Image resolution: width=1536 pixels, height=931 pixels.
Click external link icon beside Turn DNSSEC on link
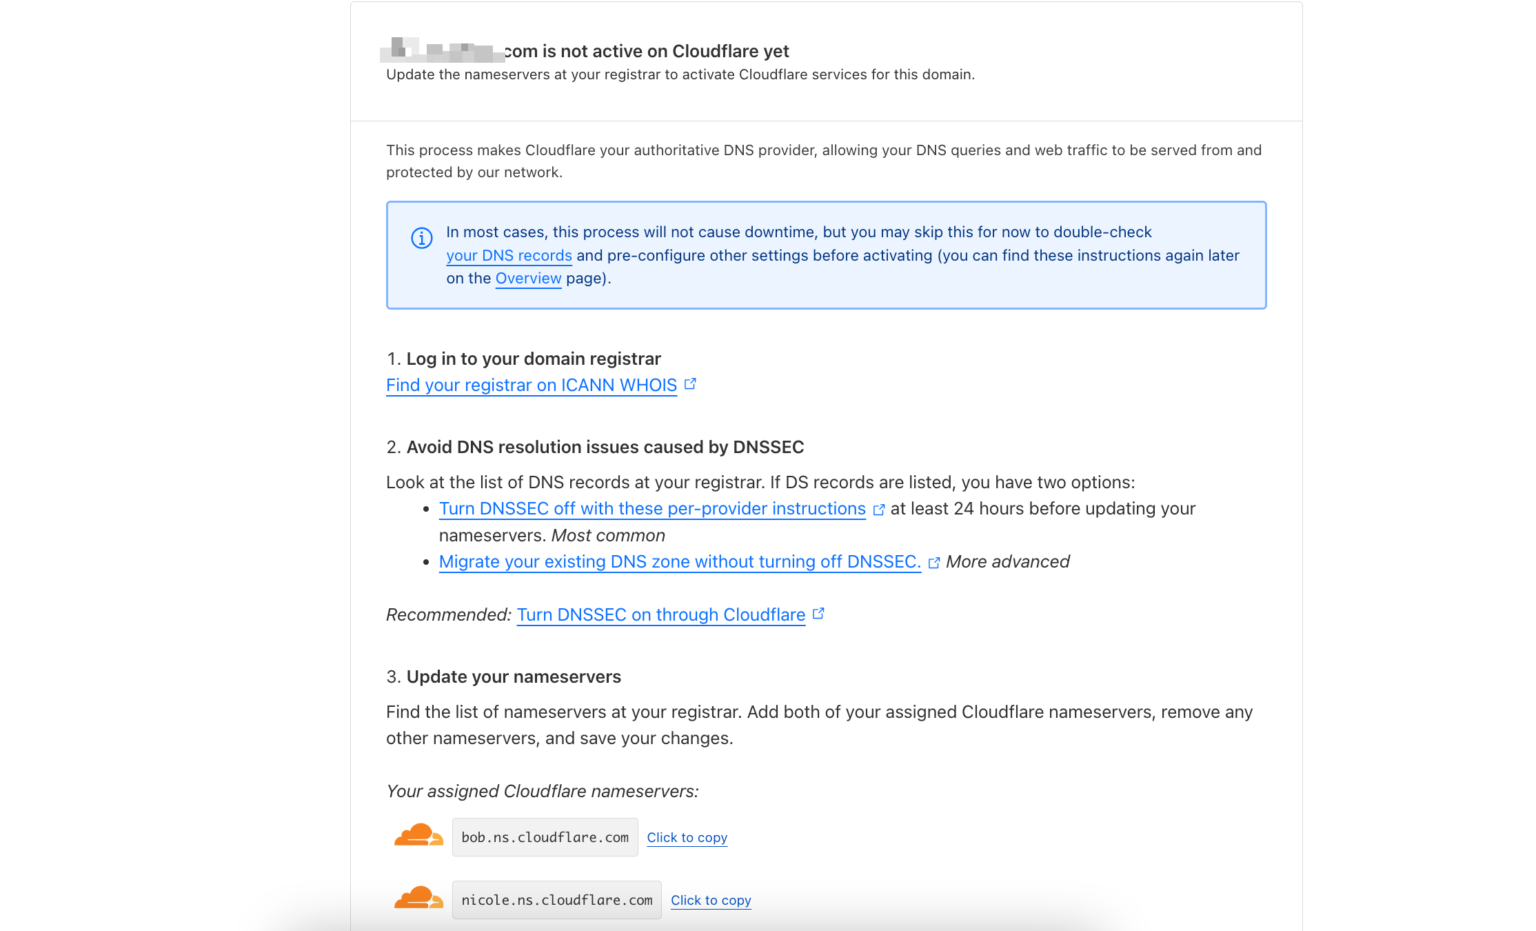(819, 612)
